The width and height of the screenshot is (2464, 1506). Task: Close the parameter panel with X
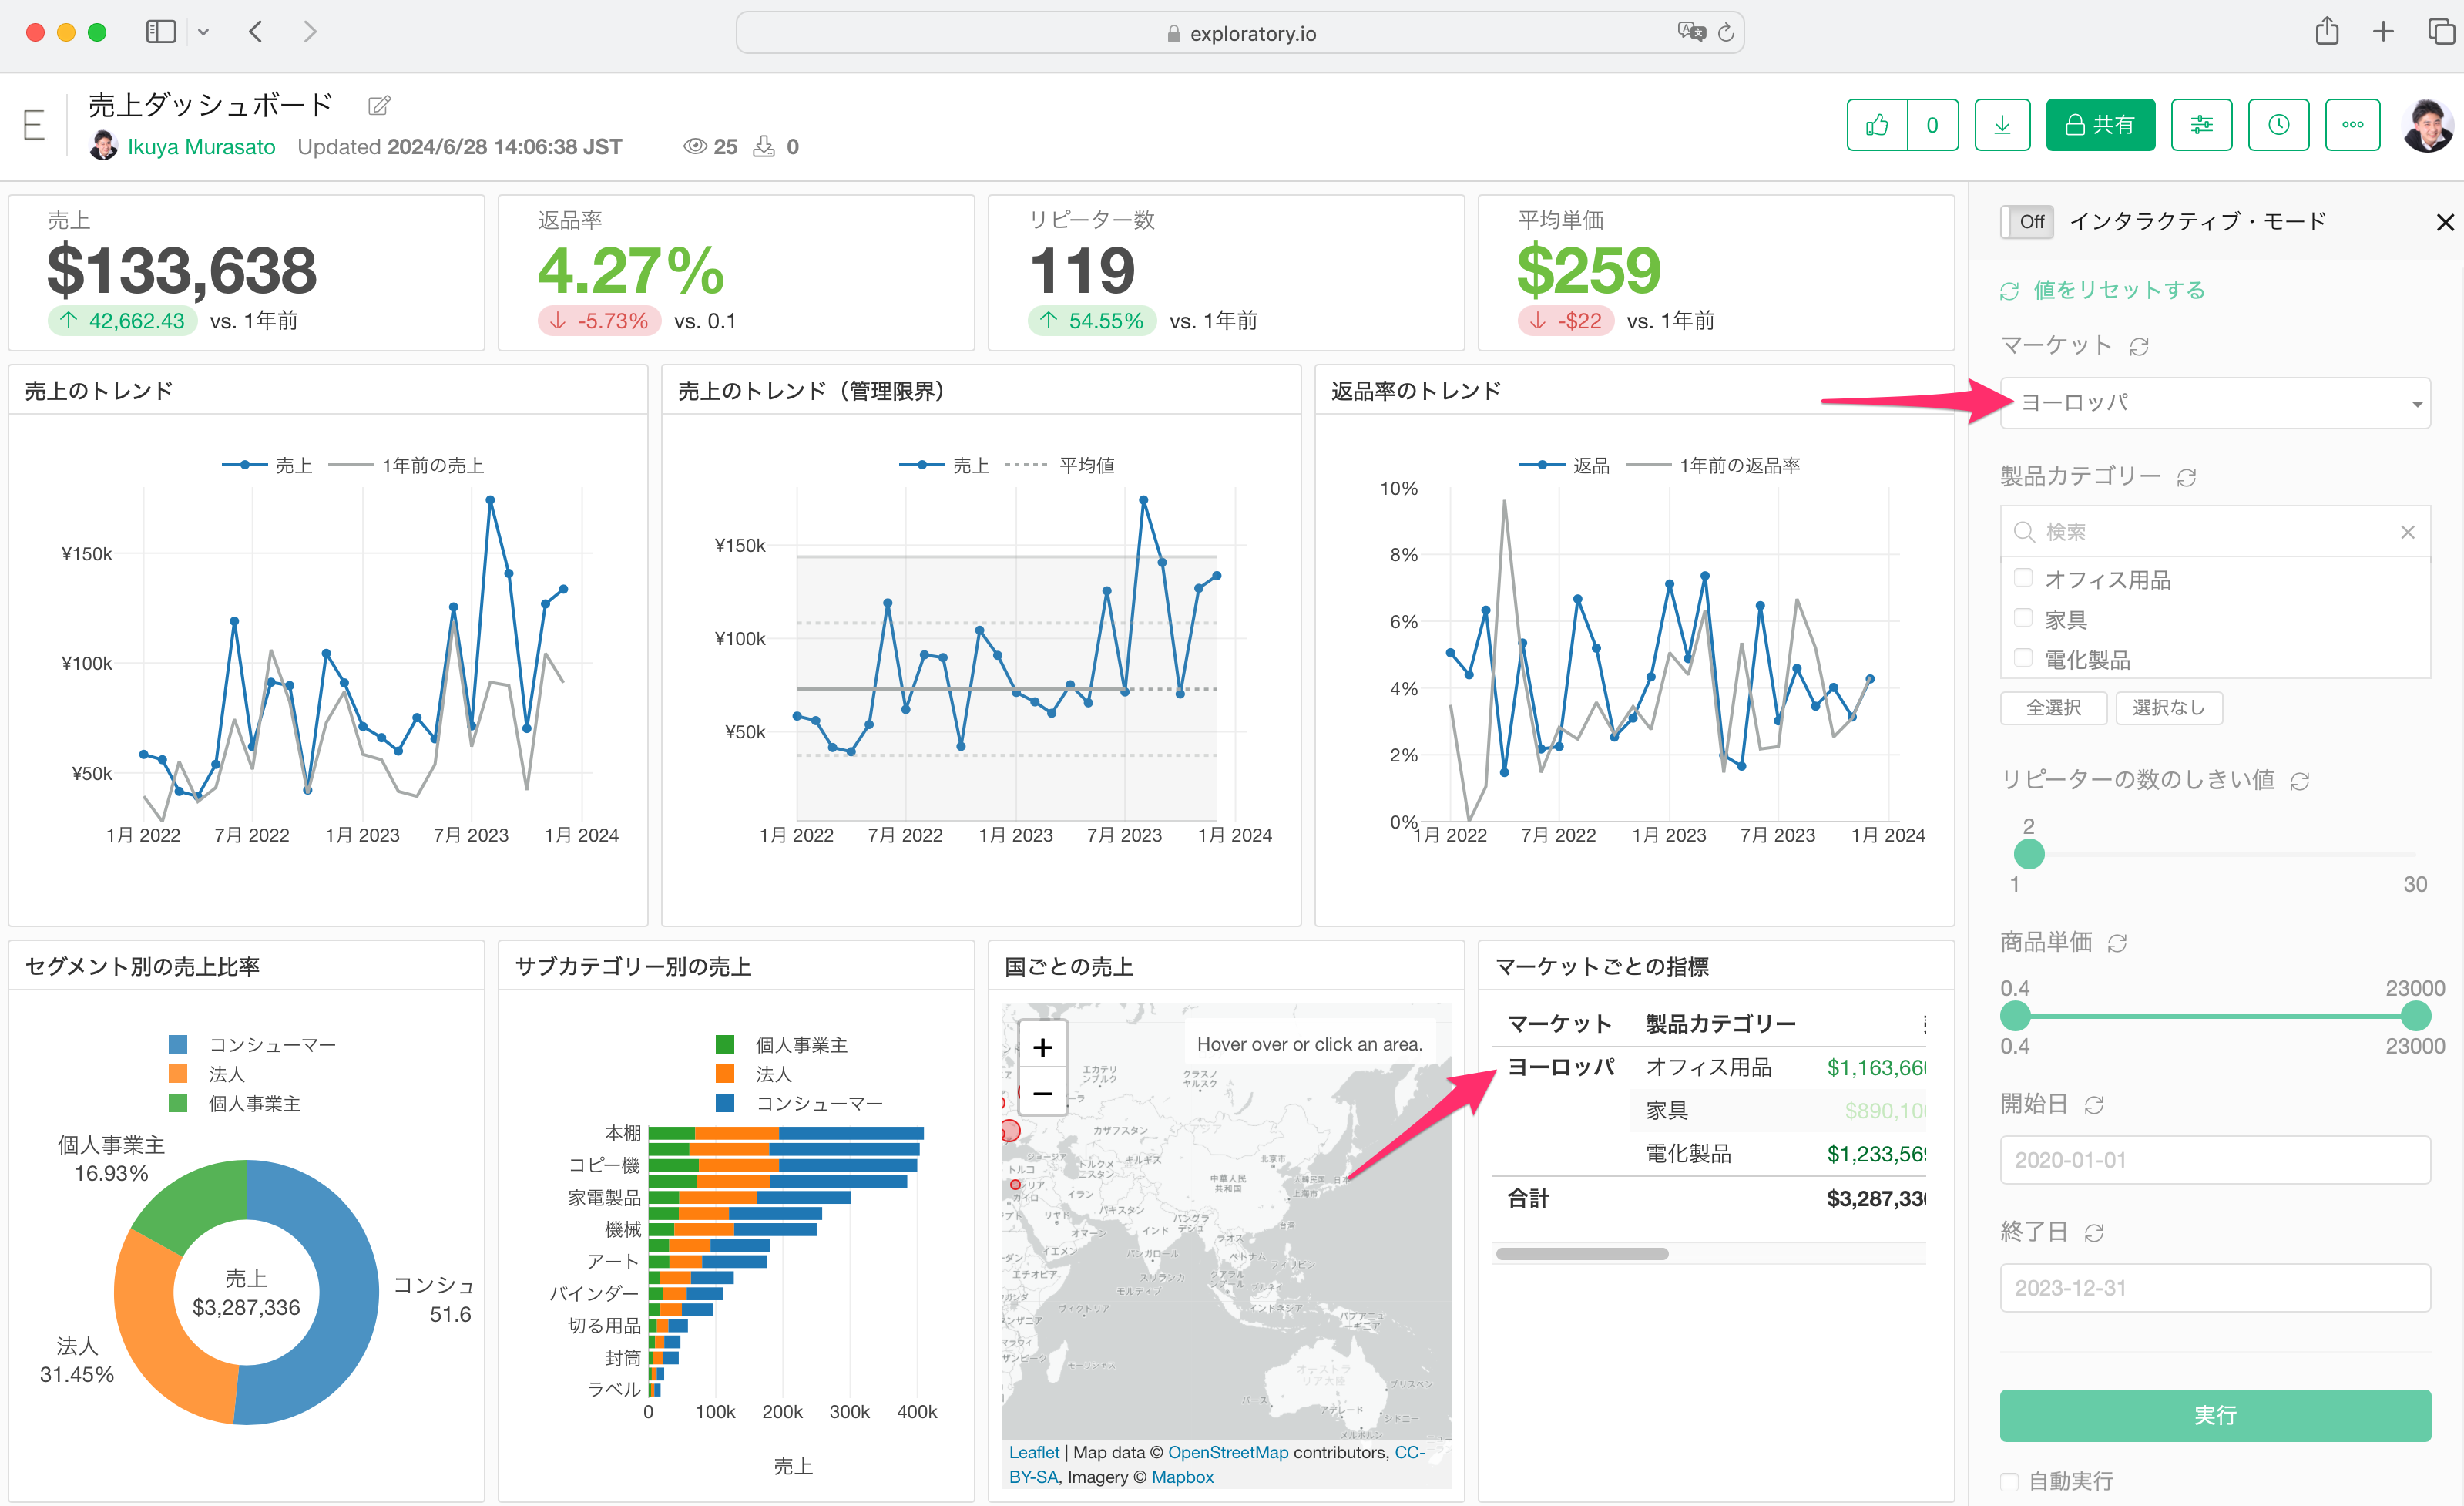click(x=2445, y=222)
